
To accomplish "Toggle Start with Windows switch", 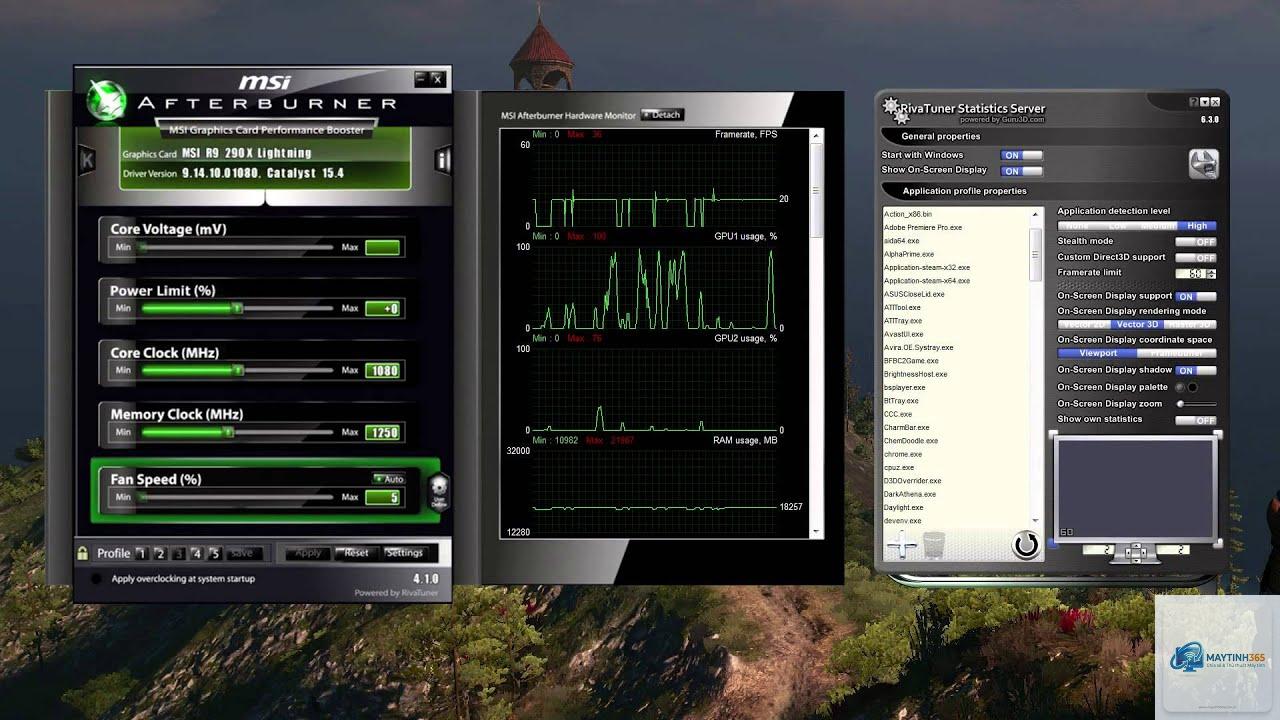I will [x=1021, y=156].
